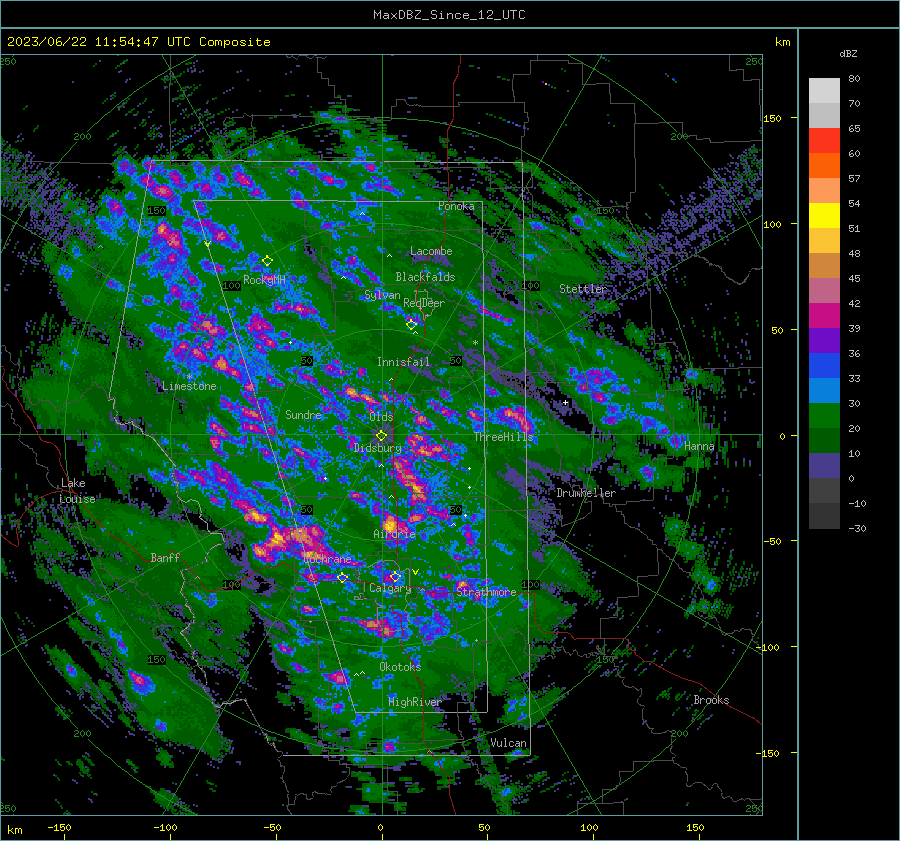Click the Calgary city label
Image resolution: width=900 pixels, height=841 pixels.
(x=390, y=588)
